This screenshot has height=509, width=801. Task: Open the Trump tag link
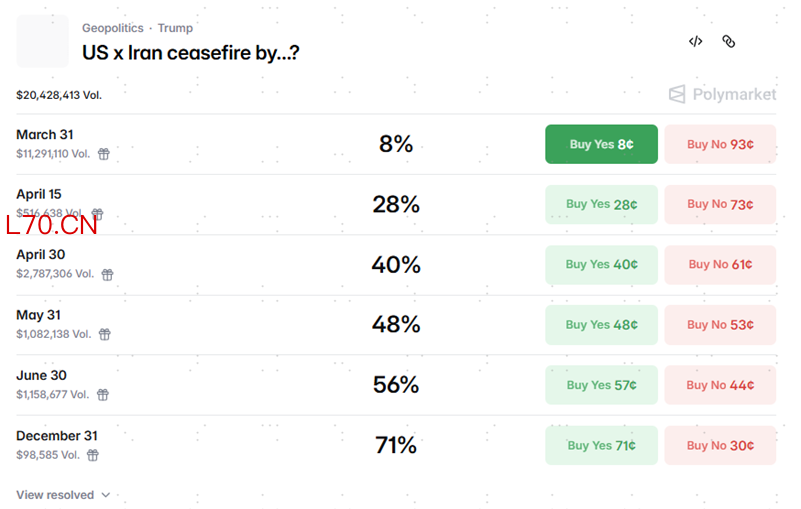coord(175,28)
